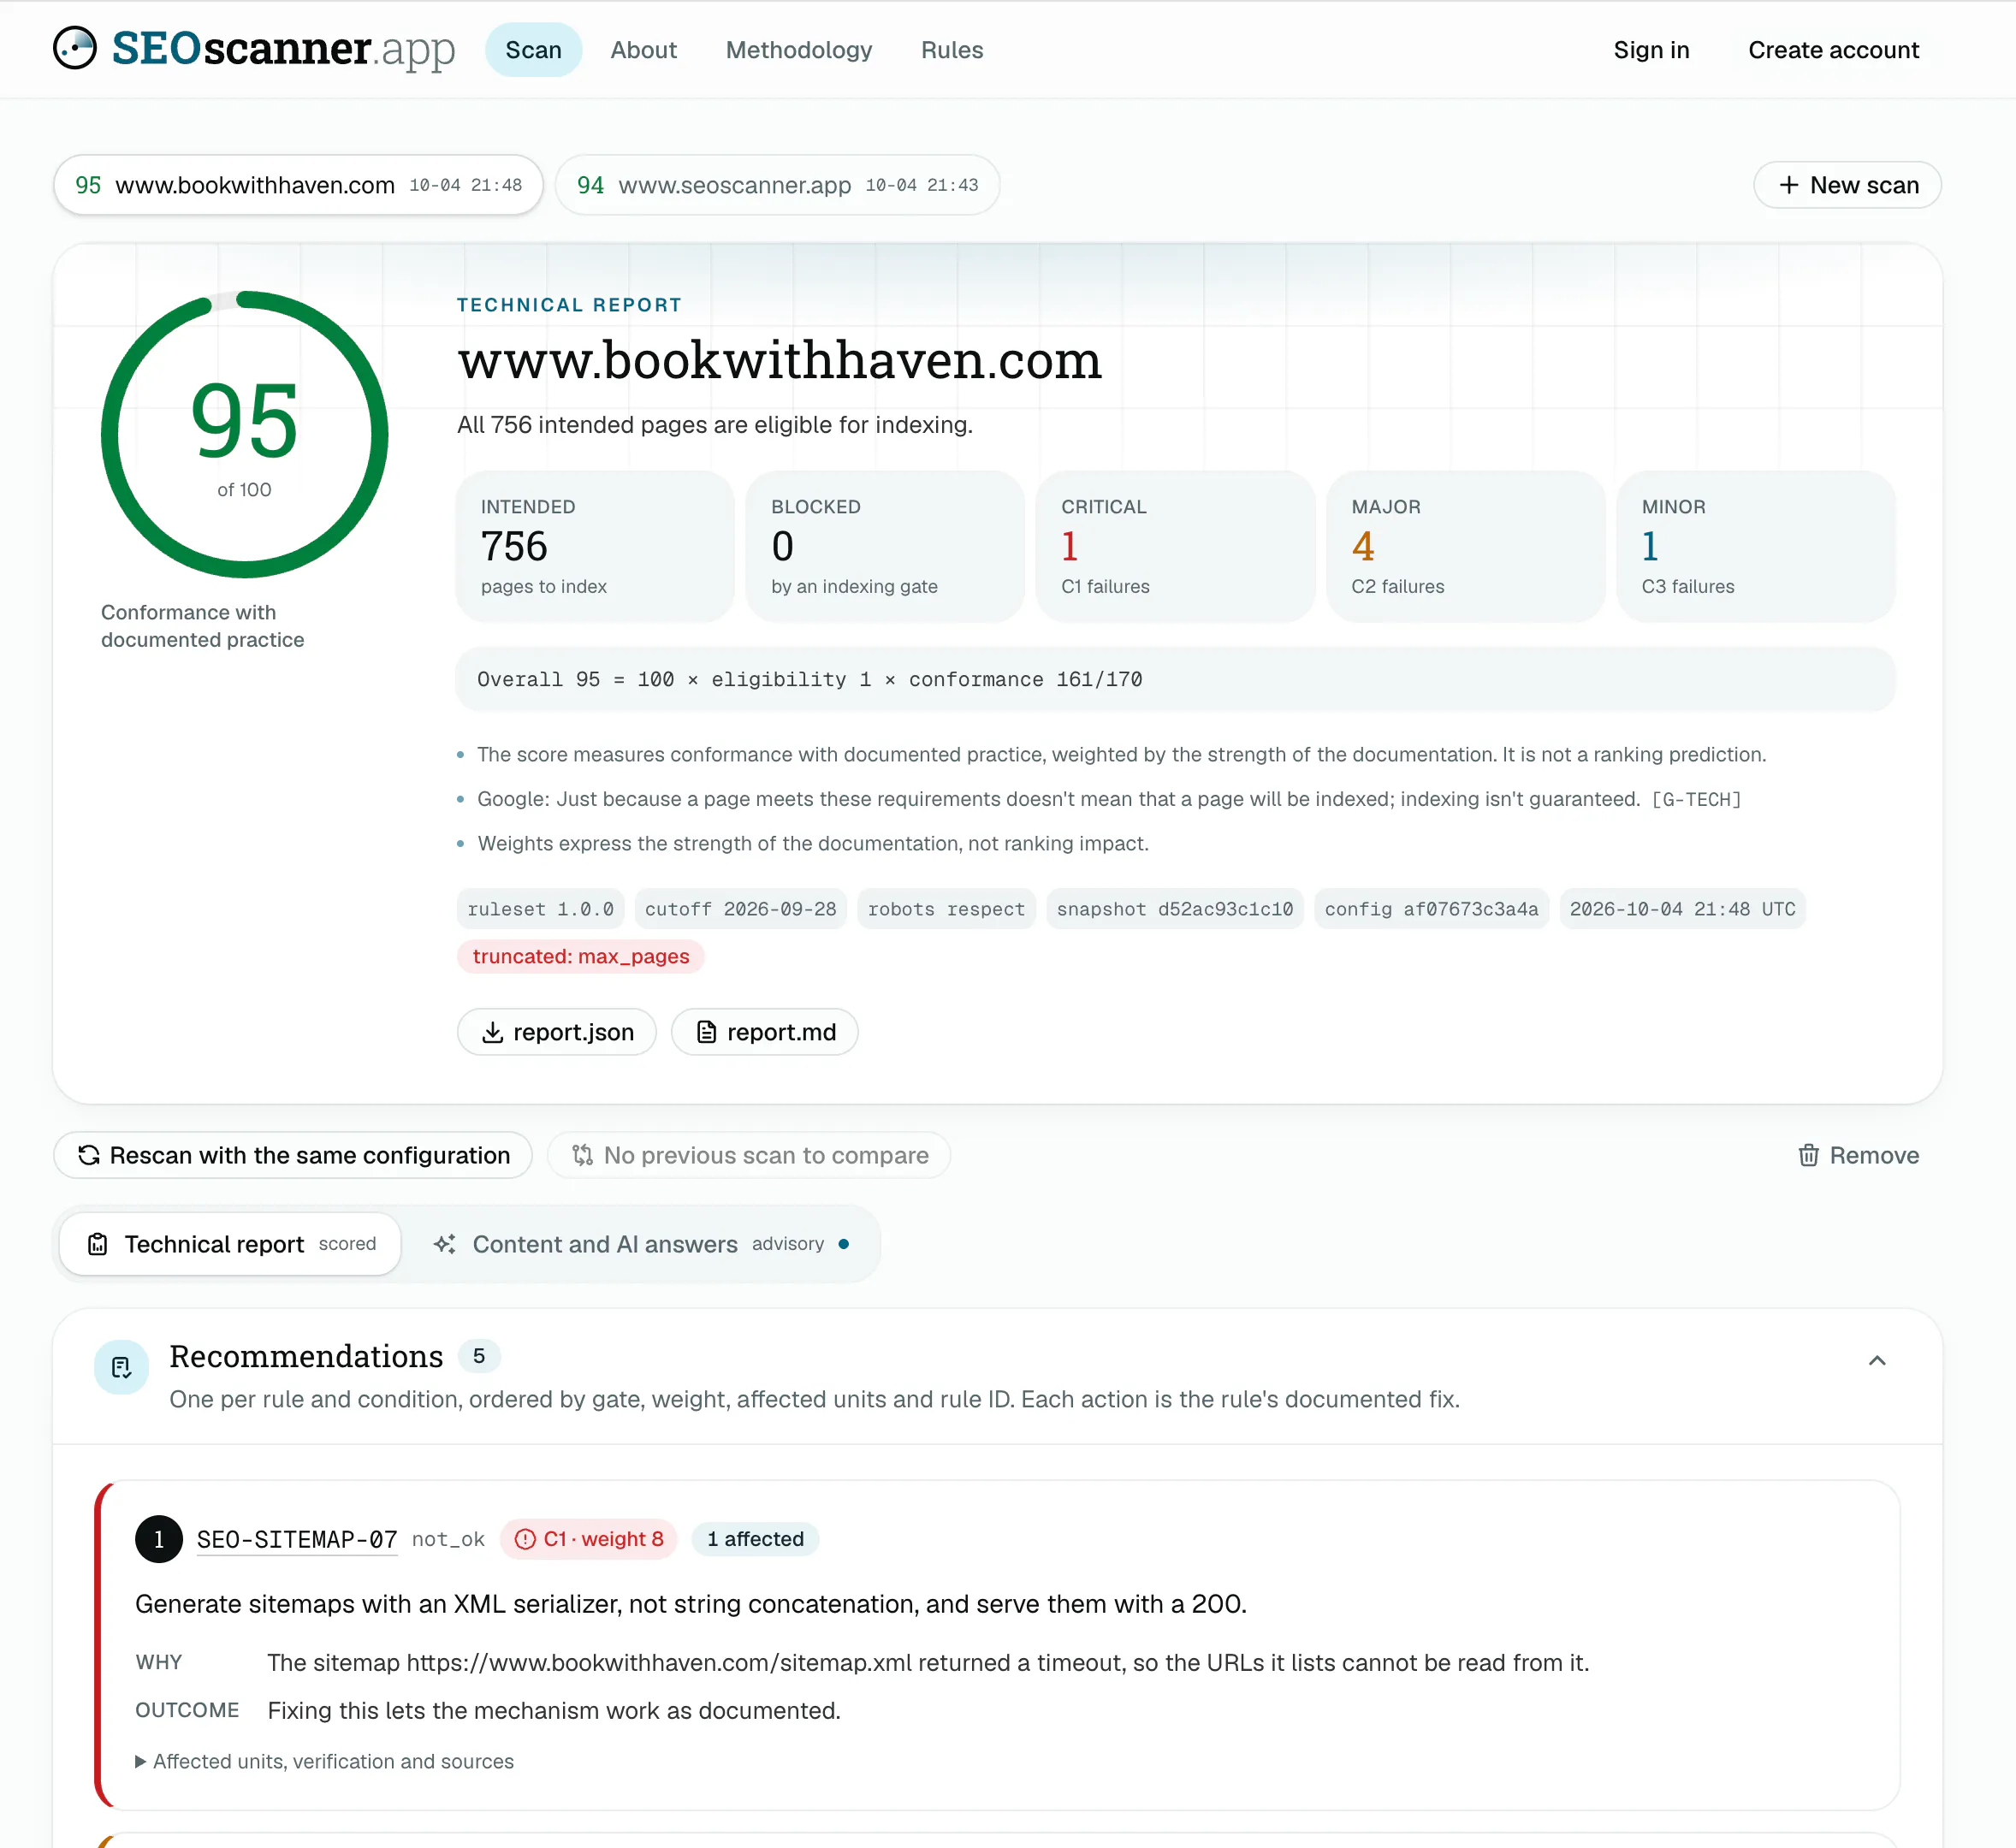
Task: Click the ruleset 1.0.0 tag
Action: pos(540,909)
